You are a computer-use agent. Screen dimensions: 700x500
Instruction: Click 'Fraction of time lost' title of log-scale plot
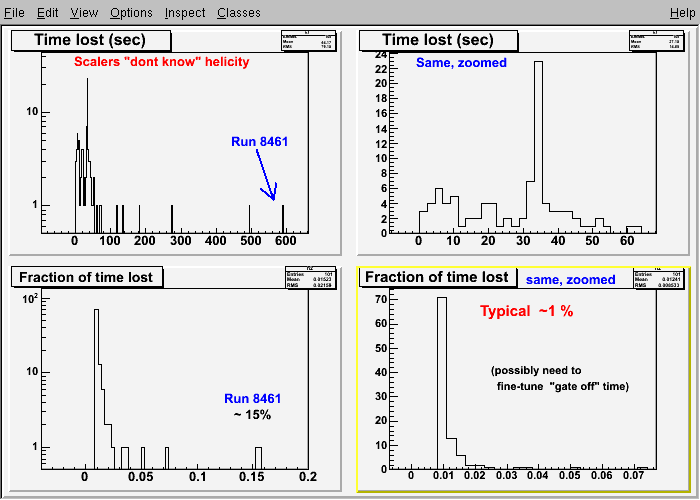(86, 277)
